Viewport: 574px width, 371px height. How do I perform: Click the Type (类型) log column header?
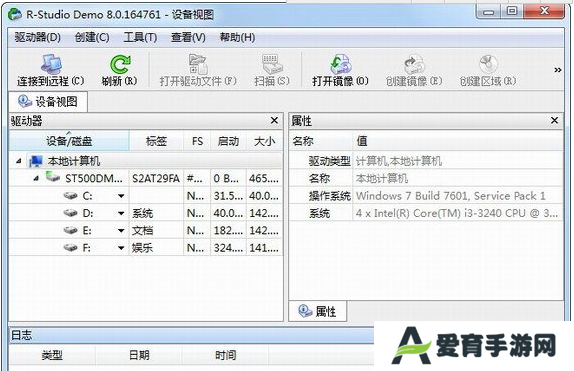pyautogui.click(x=52, y=355)
